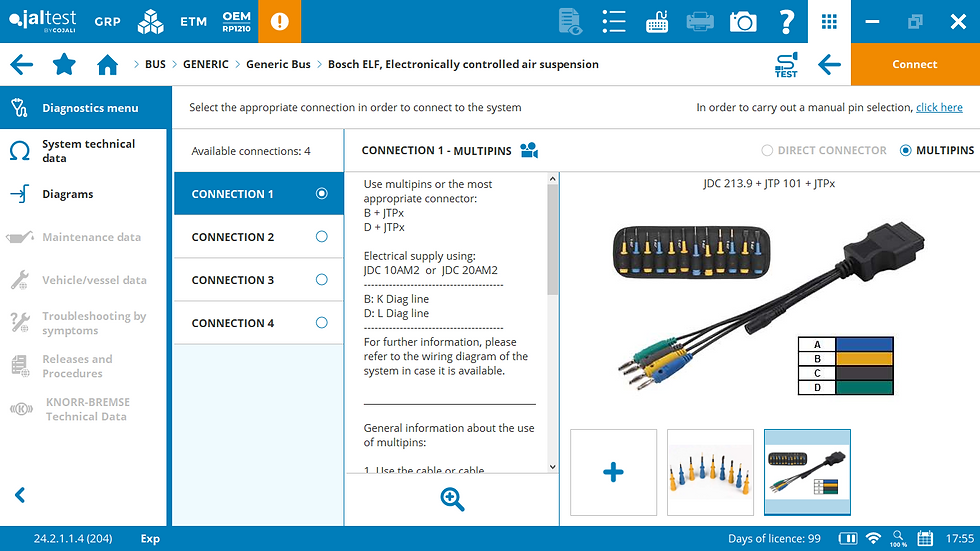
Task: Click the battery status icon
Action: click(848, 539)
